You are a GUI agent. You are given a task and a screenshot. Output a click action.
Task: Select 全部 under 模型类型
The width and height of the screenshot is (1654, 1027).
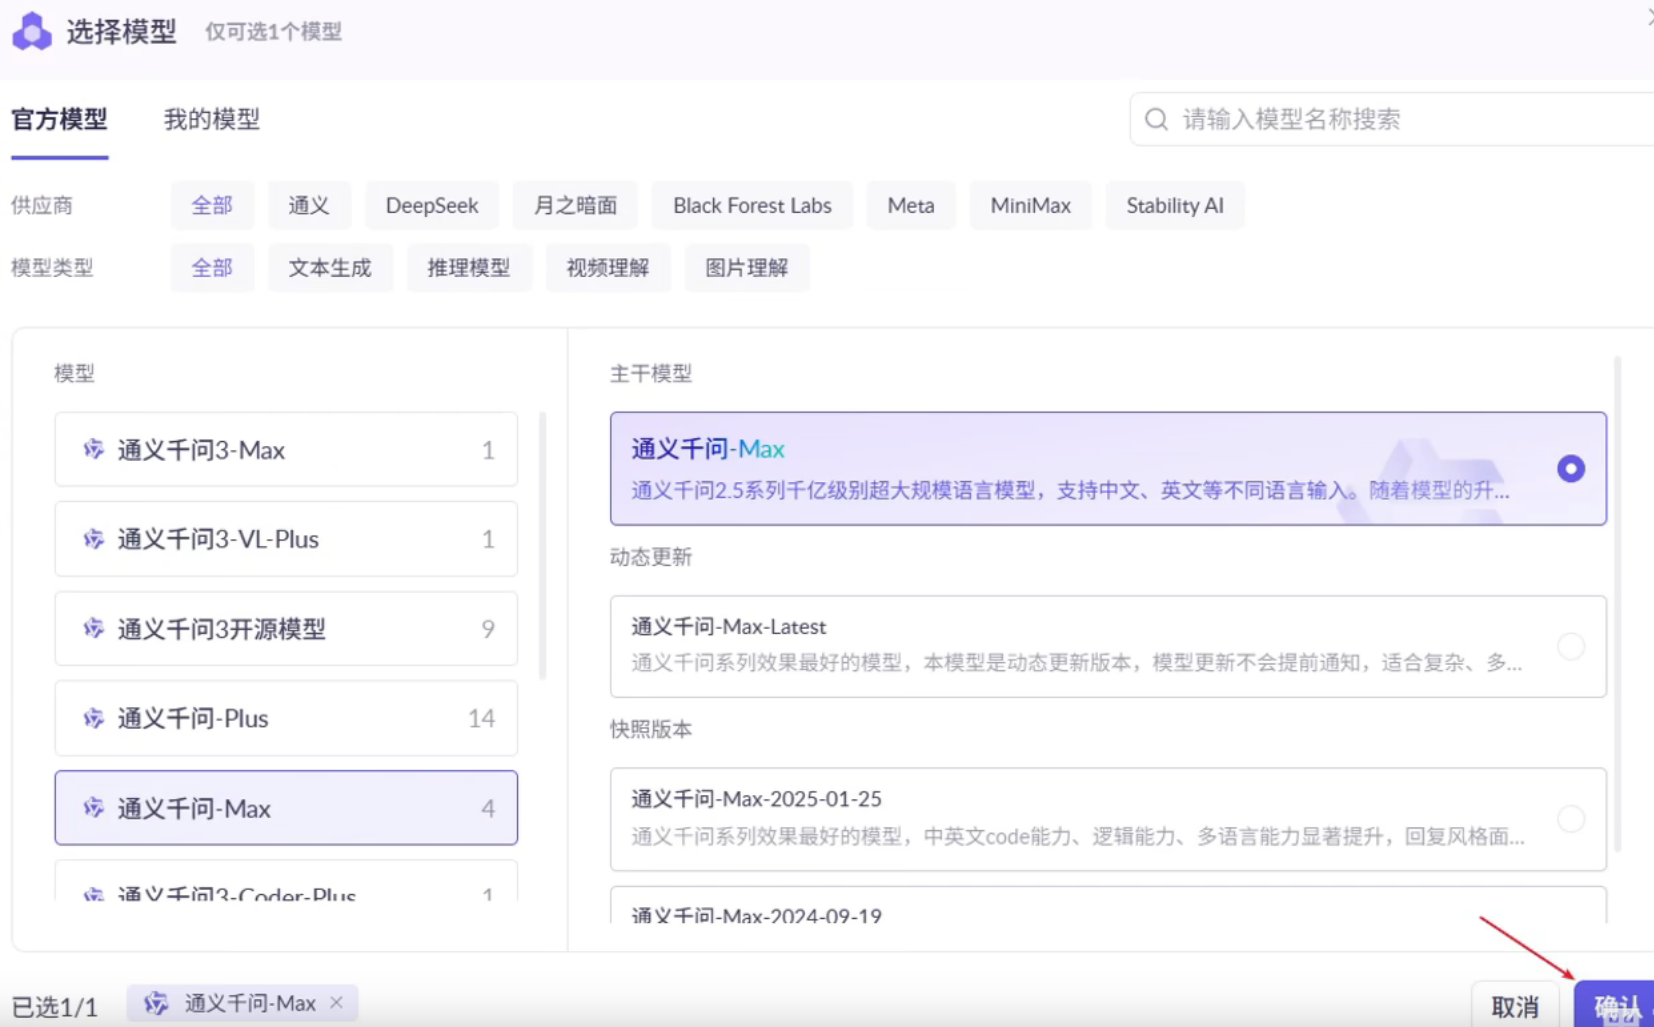point(212,268)
